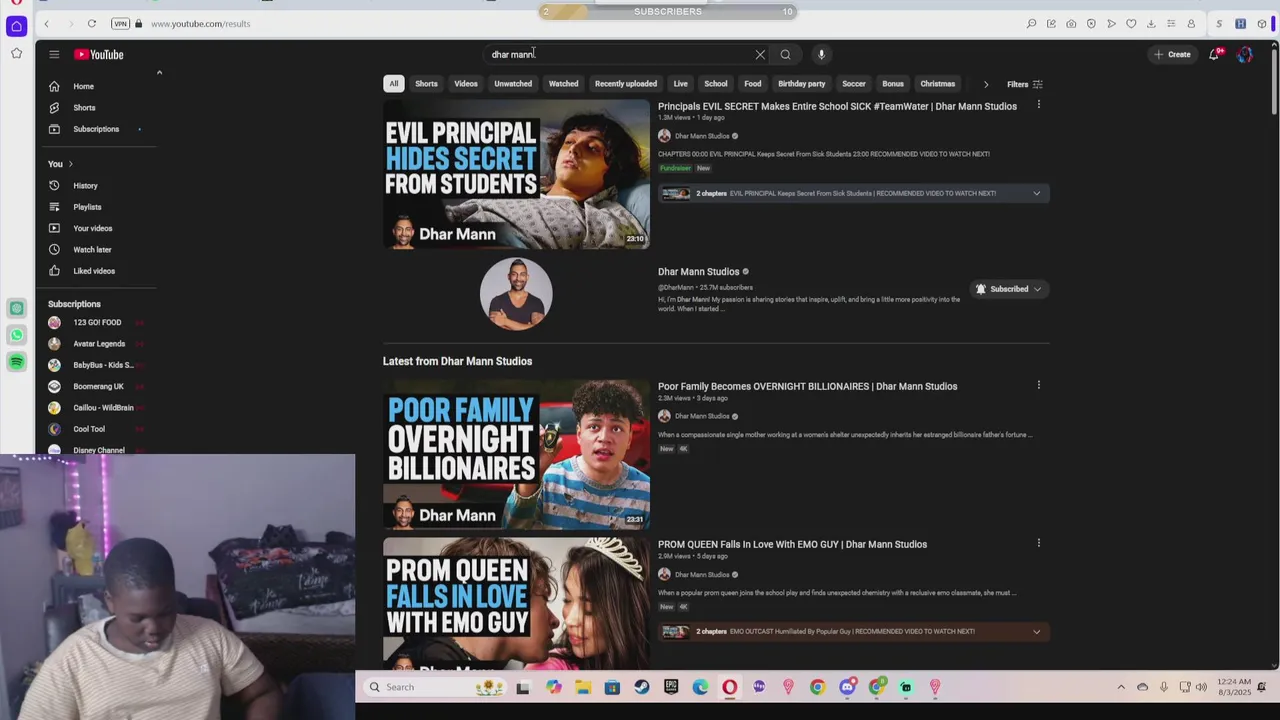Open more options for Prom Queen video
The height and width of the screenshot is (720, 1280).
click(1038, 543)
